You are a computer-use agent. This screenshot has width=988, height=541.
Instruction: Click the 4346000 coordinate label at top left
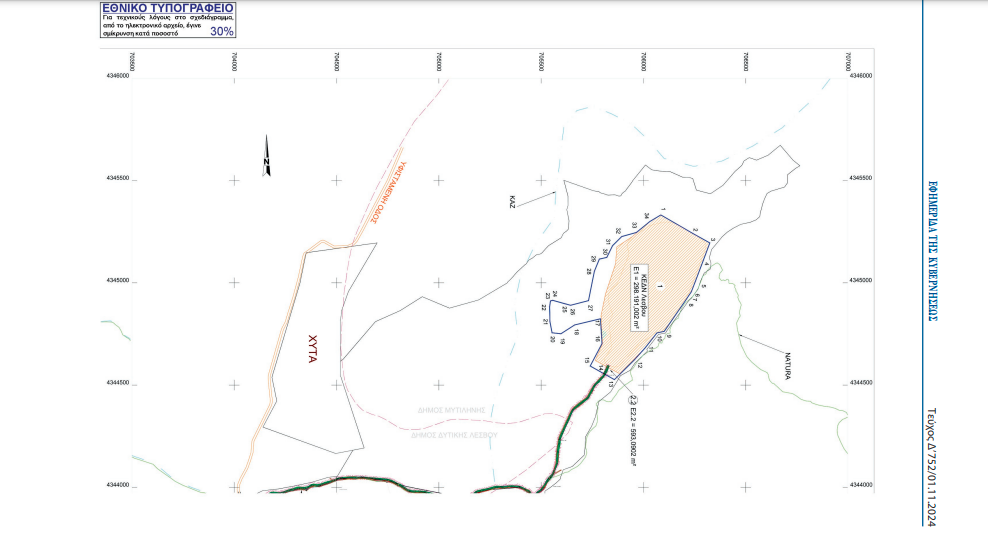tap(115, 76)
